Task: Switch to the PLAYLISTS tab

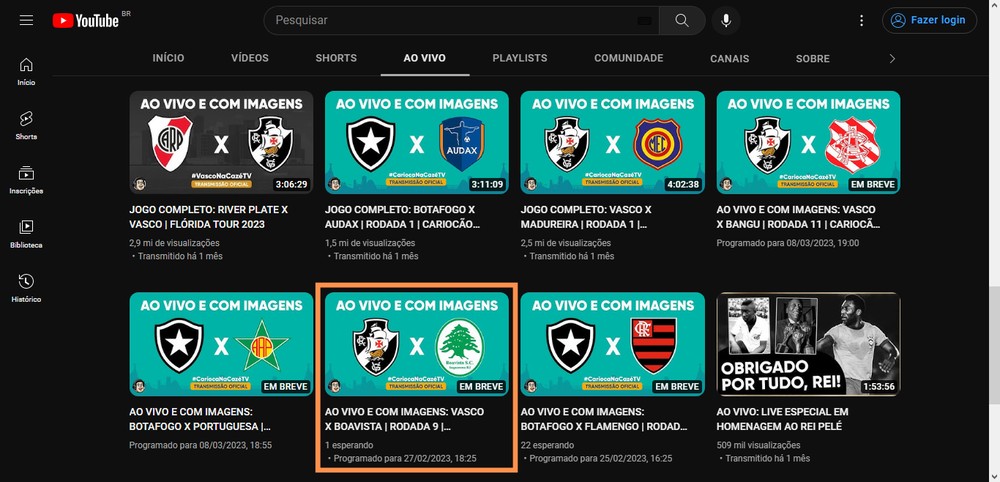Action: coord(520,58)
